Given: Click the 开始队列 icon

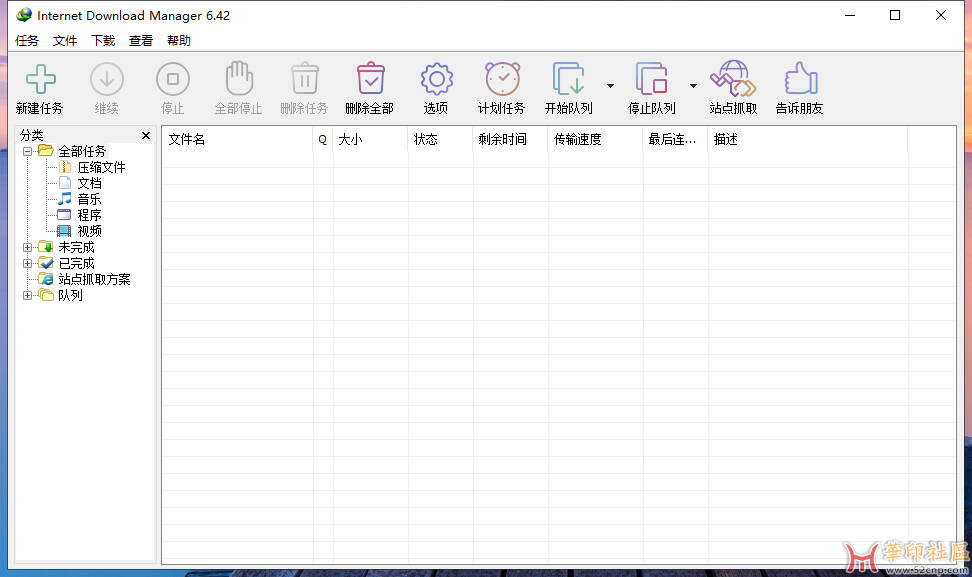Looking at the screenshot, I should click(568, 79).
